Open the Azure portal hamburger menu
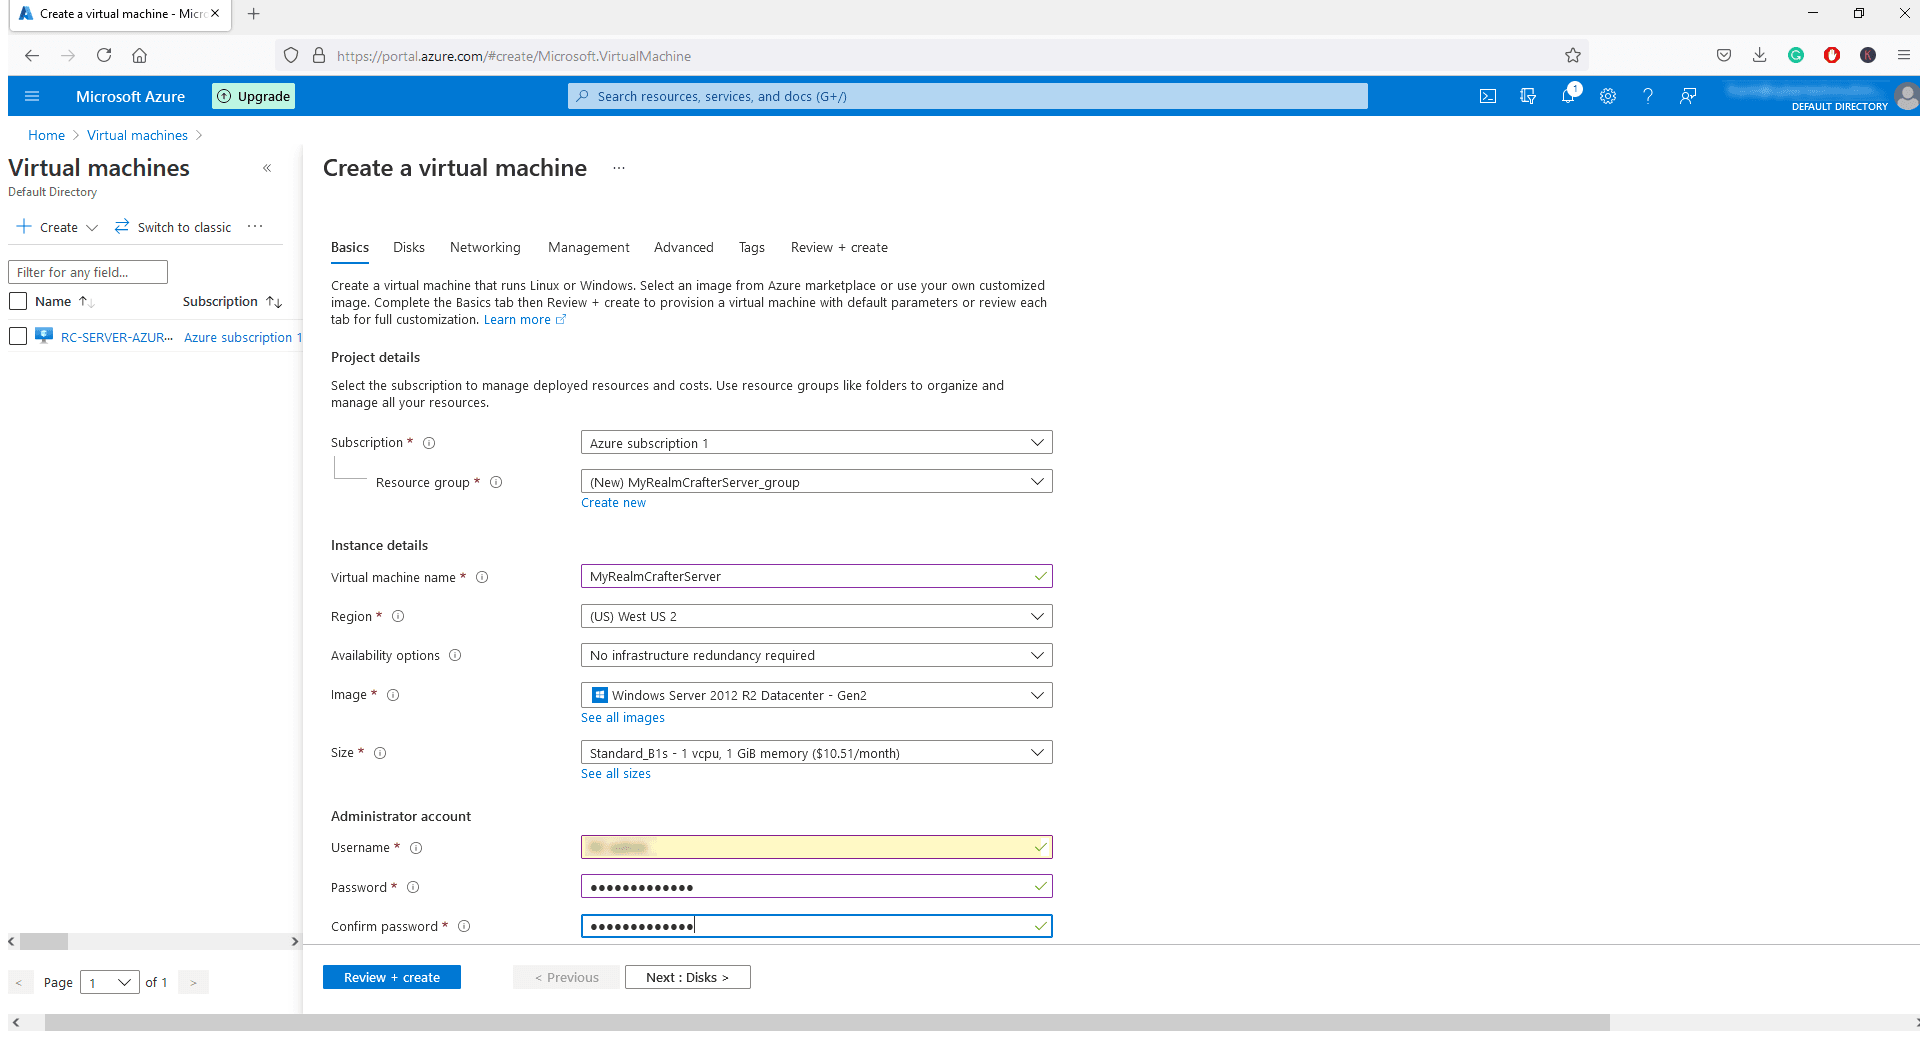Image resolution: width=1920 pixels, height=1040 pixels. [32, 96]
